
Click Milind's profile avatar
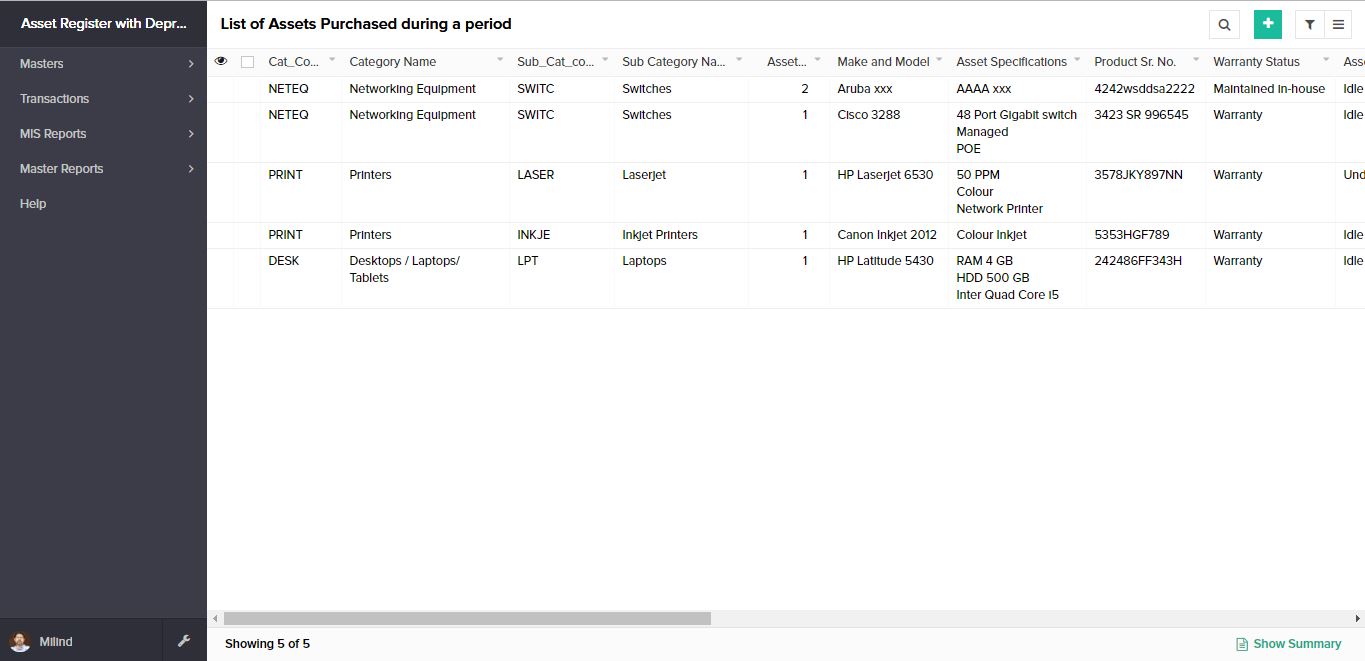(22, 640)
